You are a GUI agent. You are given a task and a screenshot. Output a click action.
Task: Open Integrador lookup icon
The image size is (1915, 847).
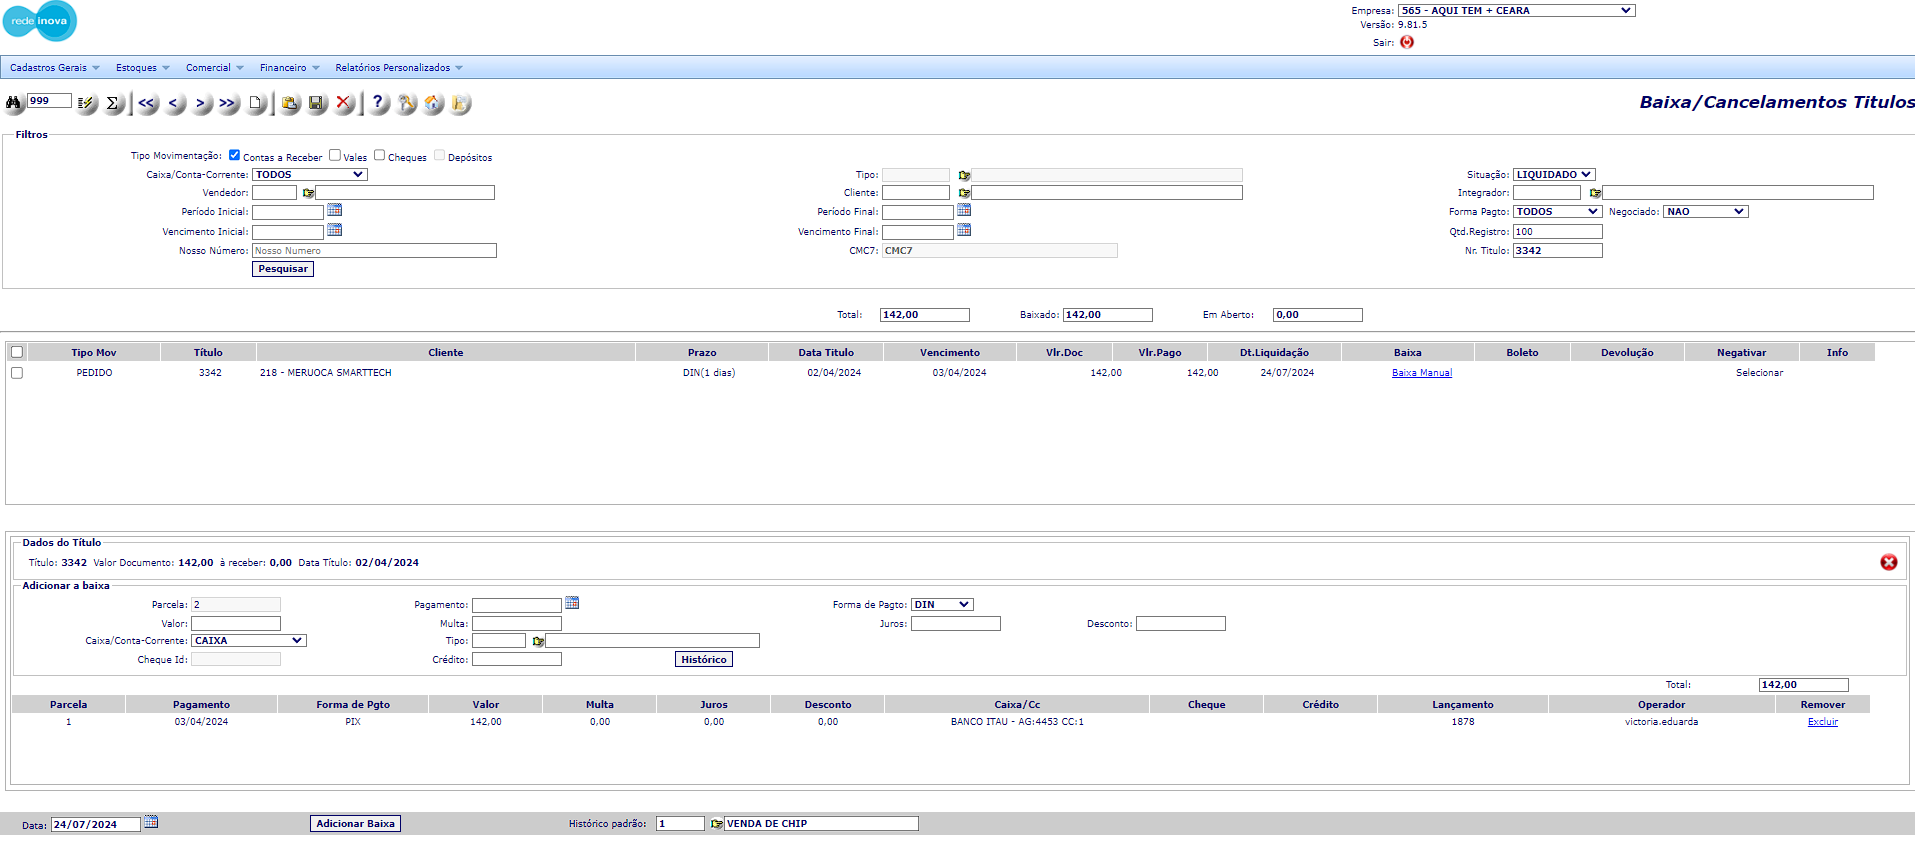tap(1595, 193)
